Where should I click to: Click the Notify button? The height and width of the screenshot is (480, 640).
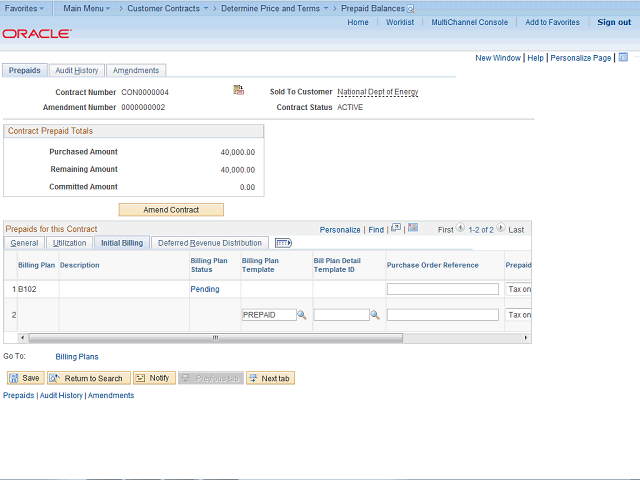[154, 378]
